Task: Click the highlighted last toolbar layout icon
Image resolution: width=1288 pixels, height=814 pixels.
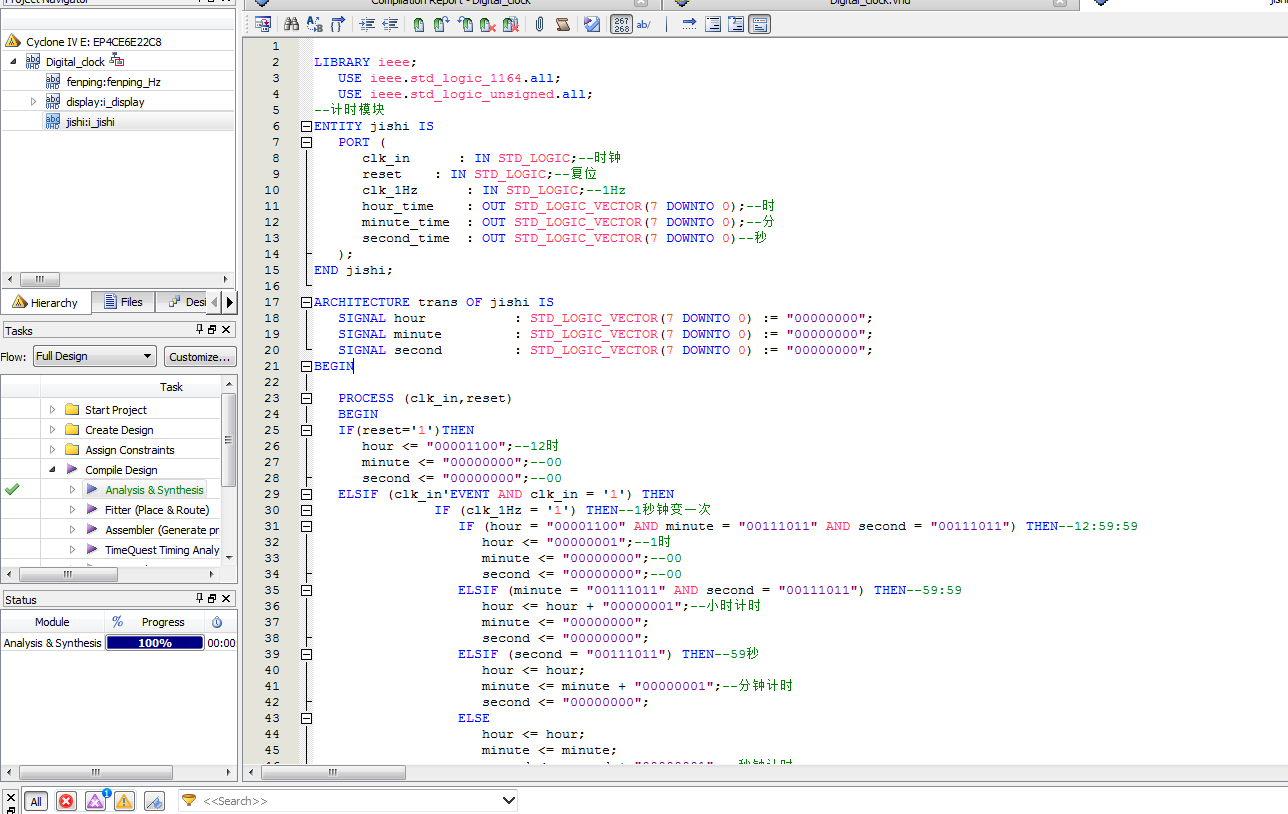Action: [759, 24]
